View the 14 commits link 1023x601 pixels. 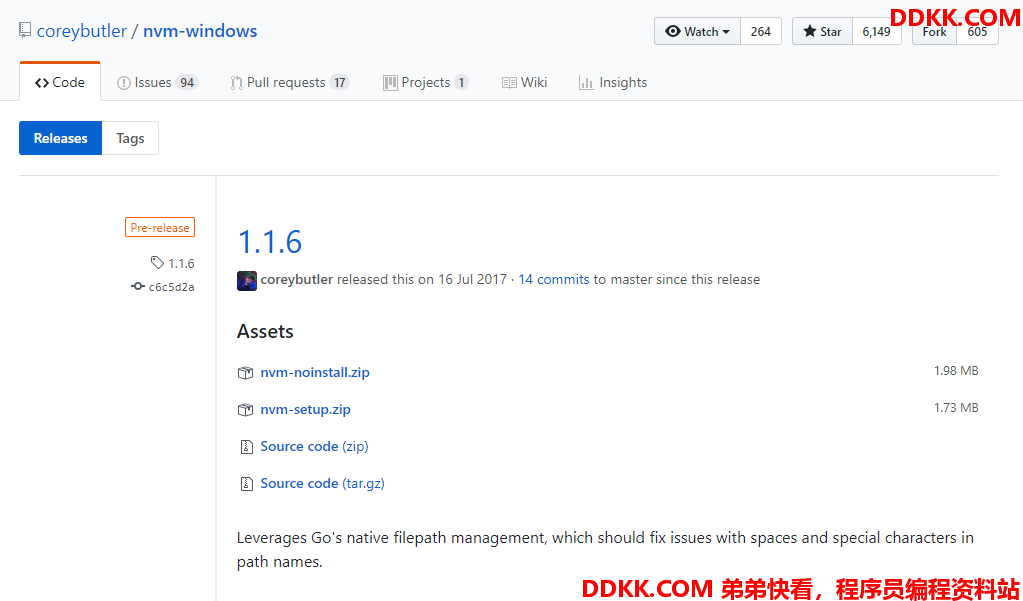pyautogui.click(x=554, y=279)
